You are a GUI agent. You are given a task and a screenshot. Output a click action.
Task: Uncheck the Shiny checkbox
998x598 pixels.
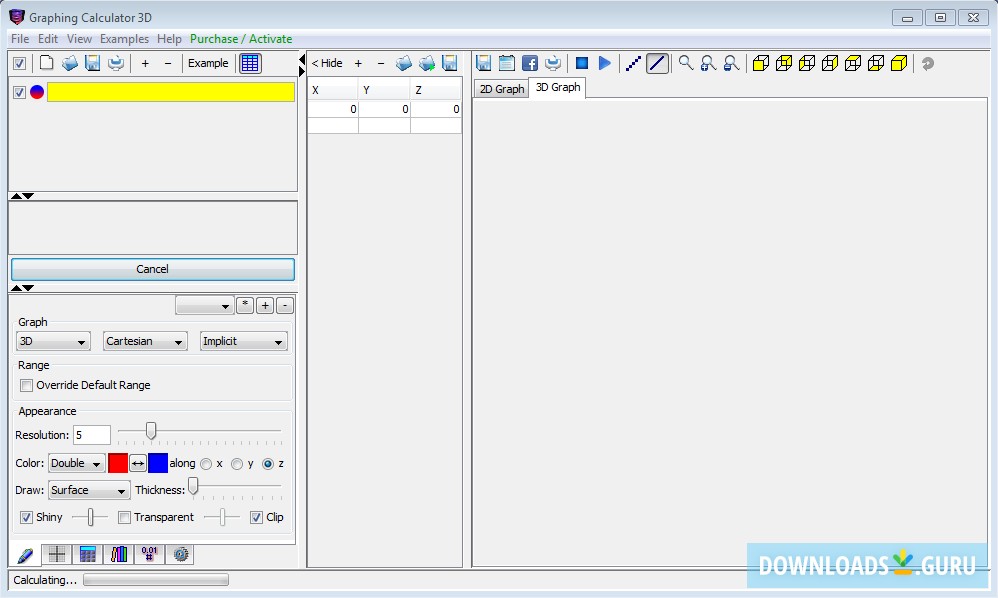click(26, 517)
